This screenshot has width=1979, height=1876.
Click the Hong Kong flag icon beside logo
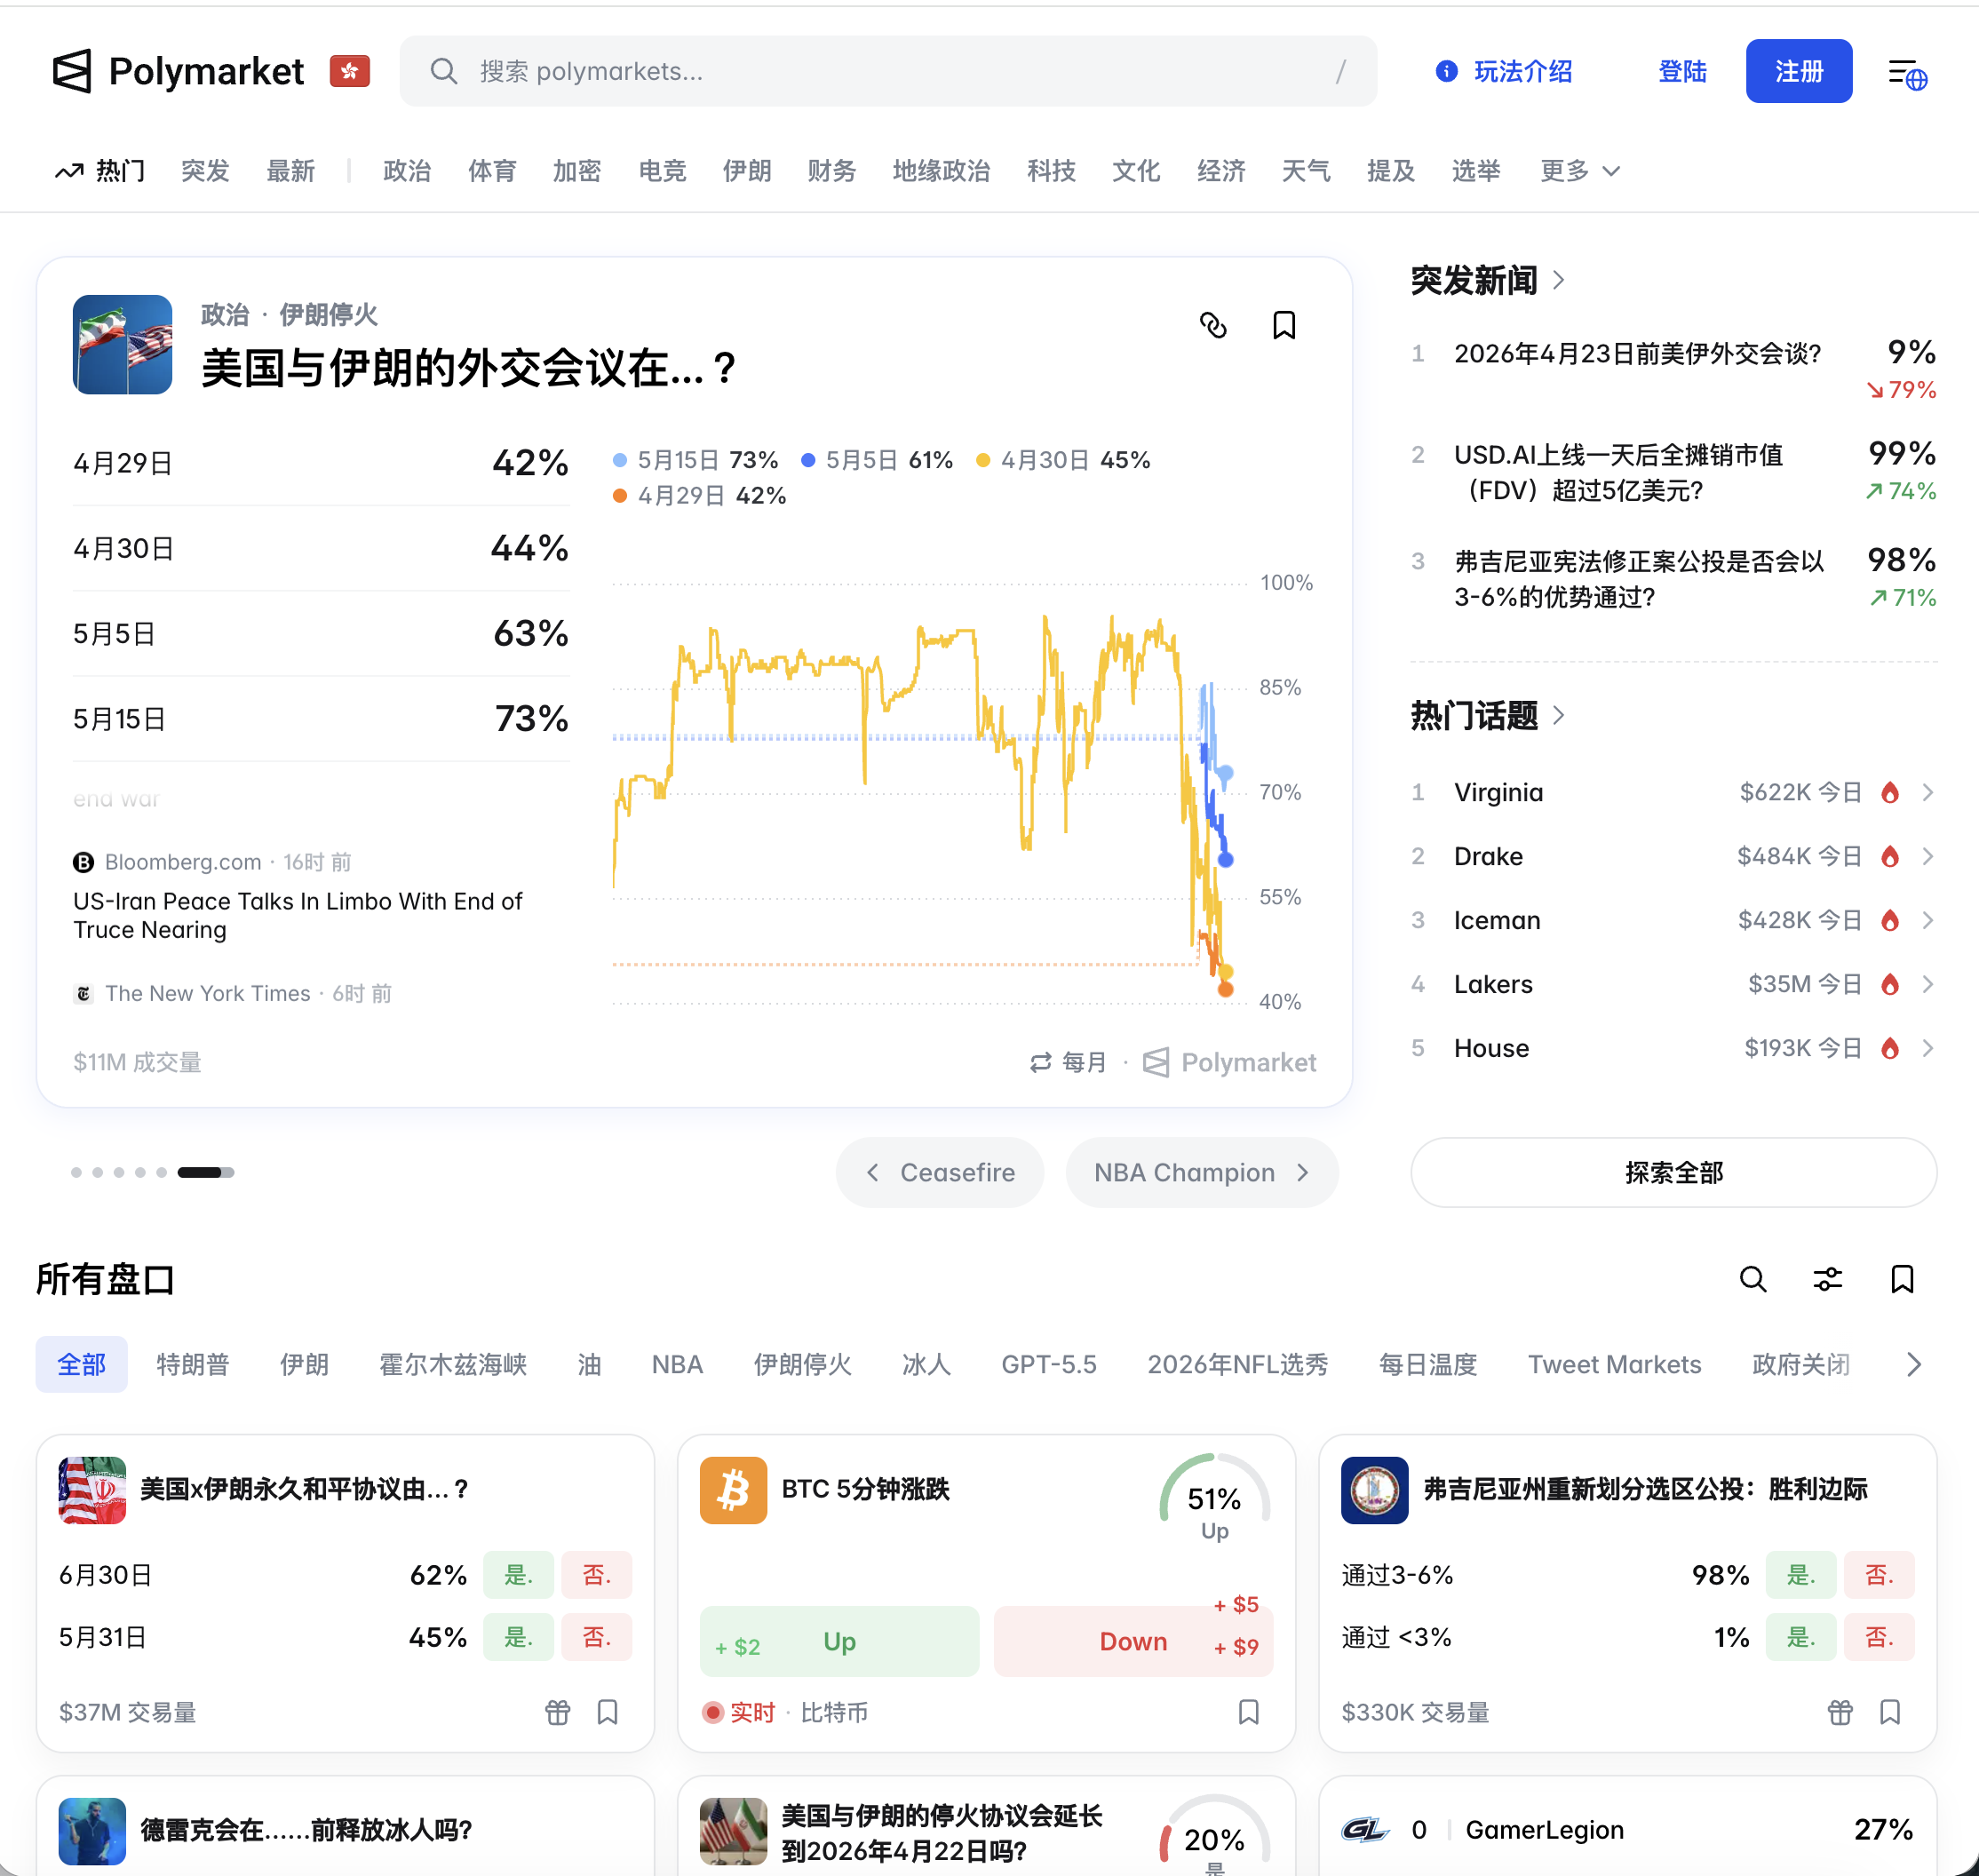pos(350,71)
